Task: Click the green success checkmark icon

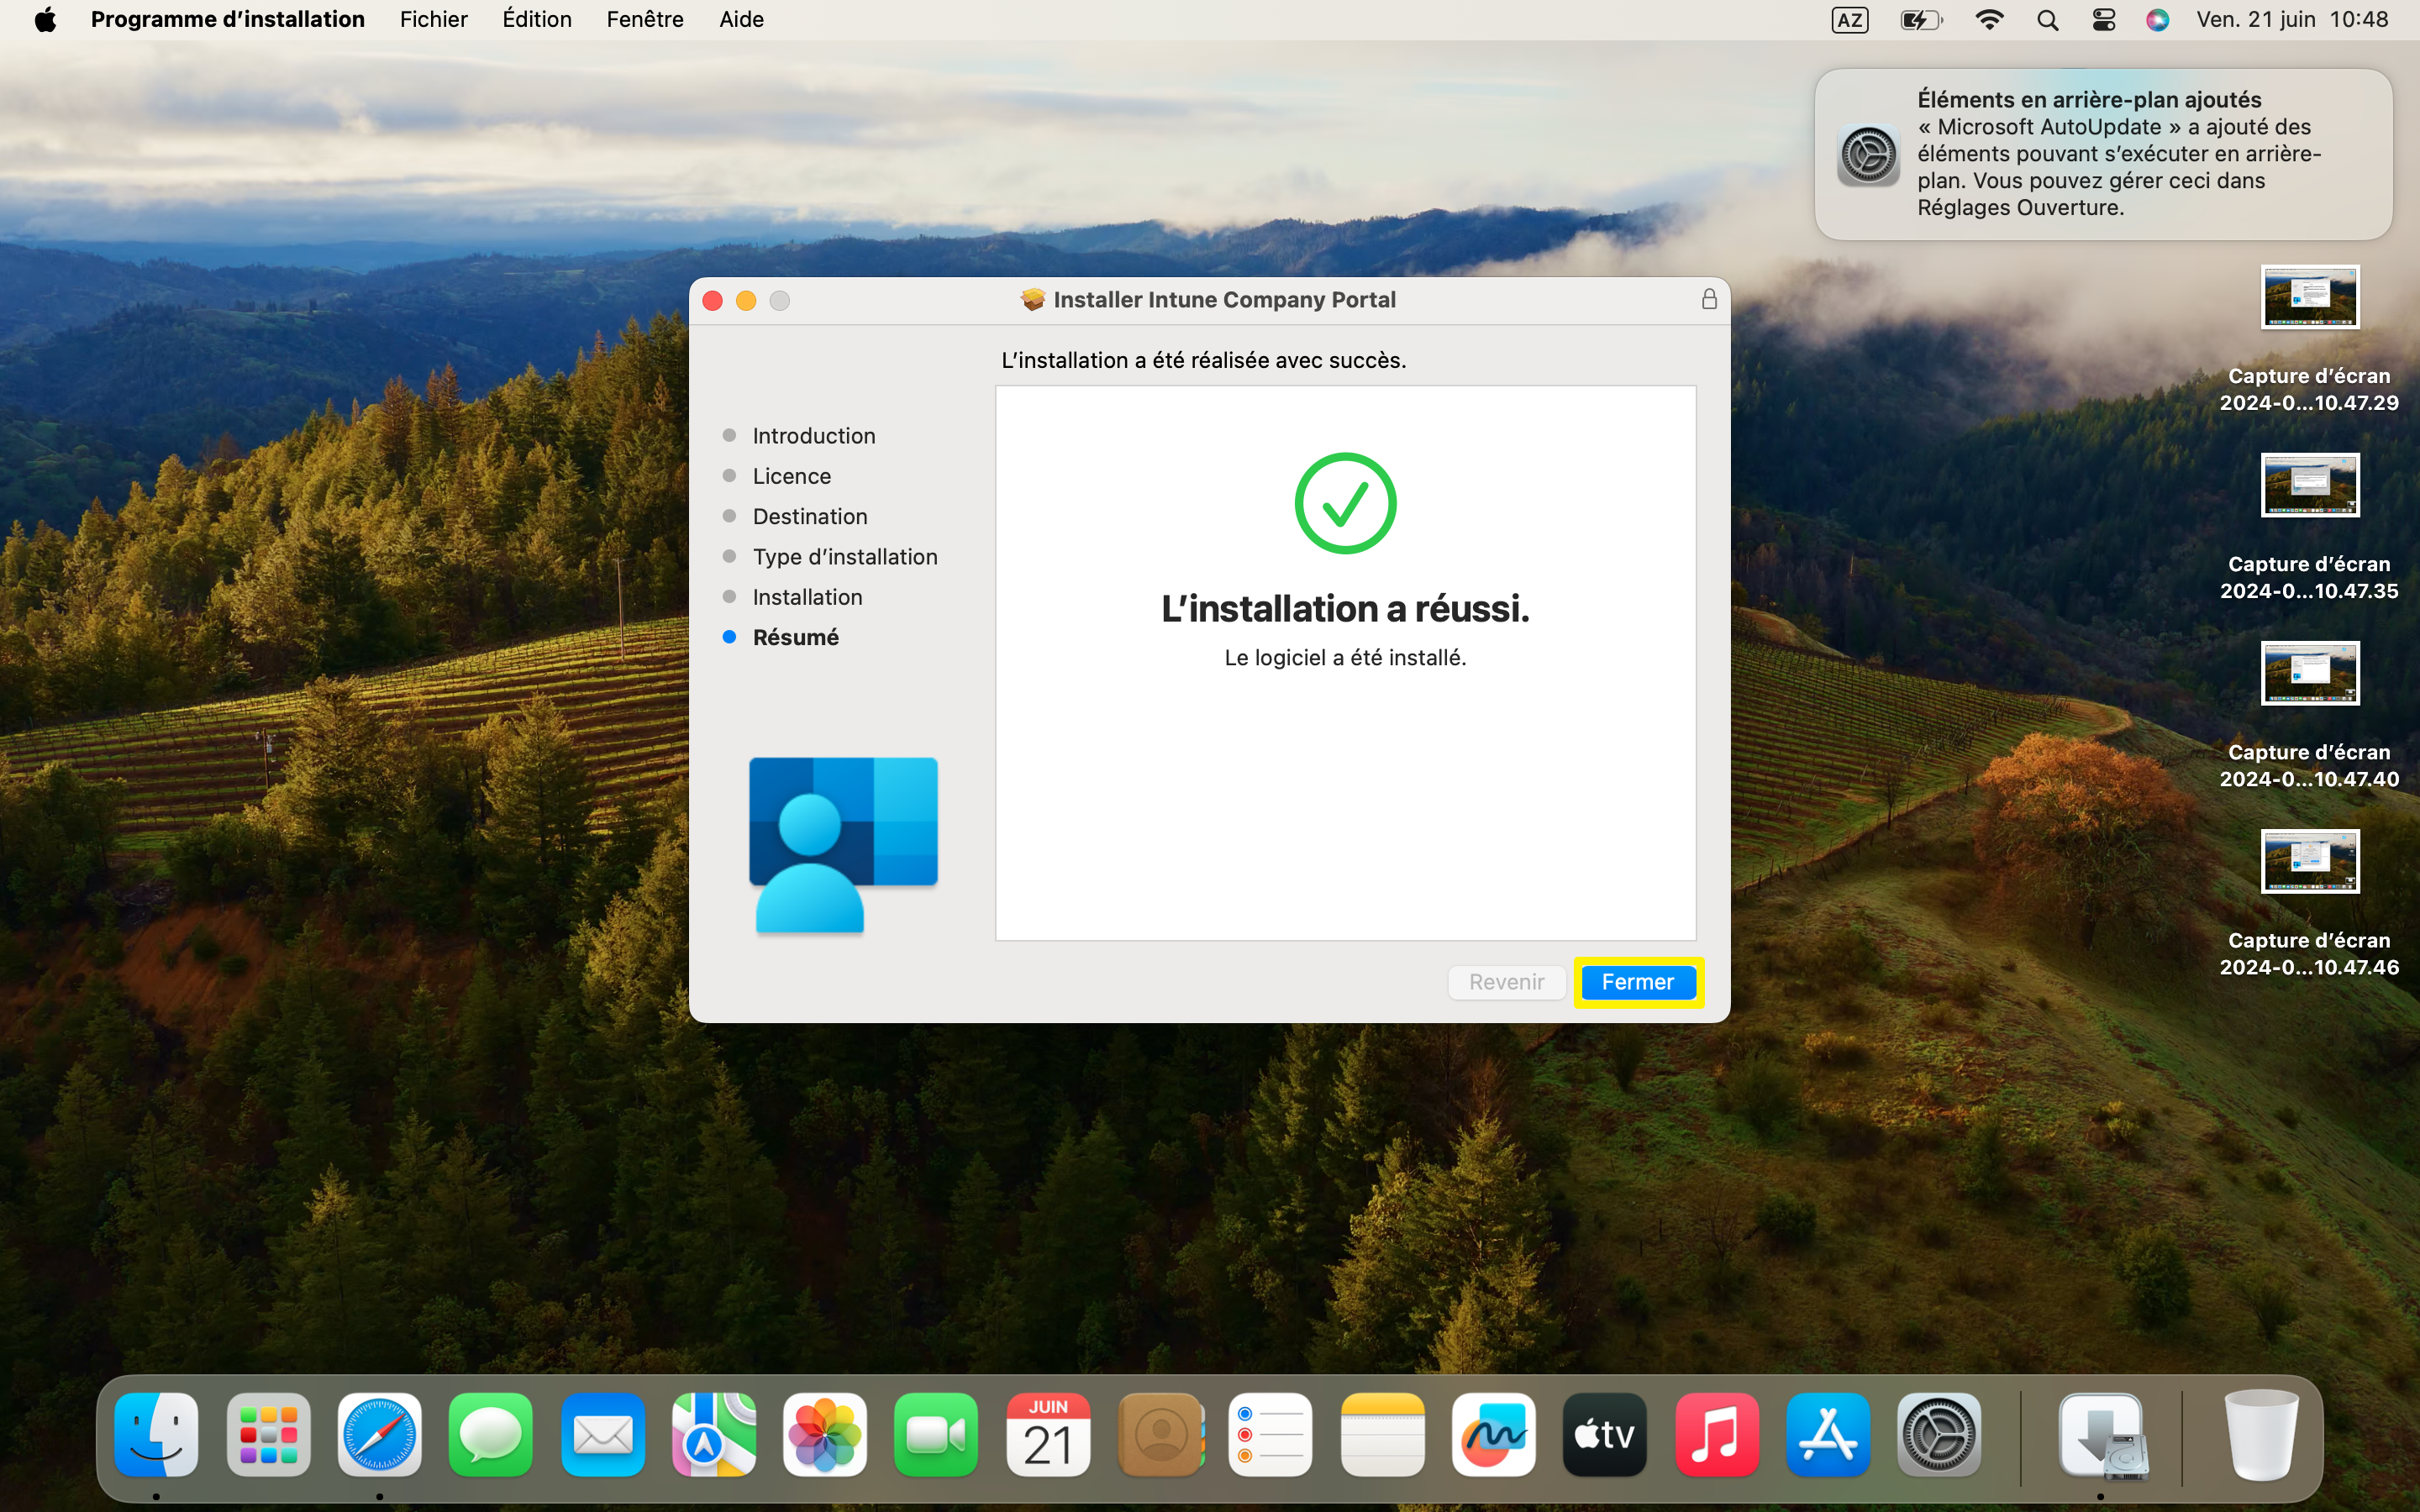Action: (x=1345, y=503)
